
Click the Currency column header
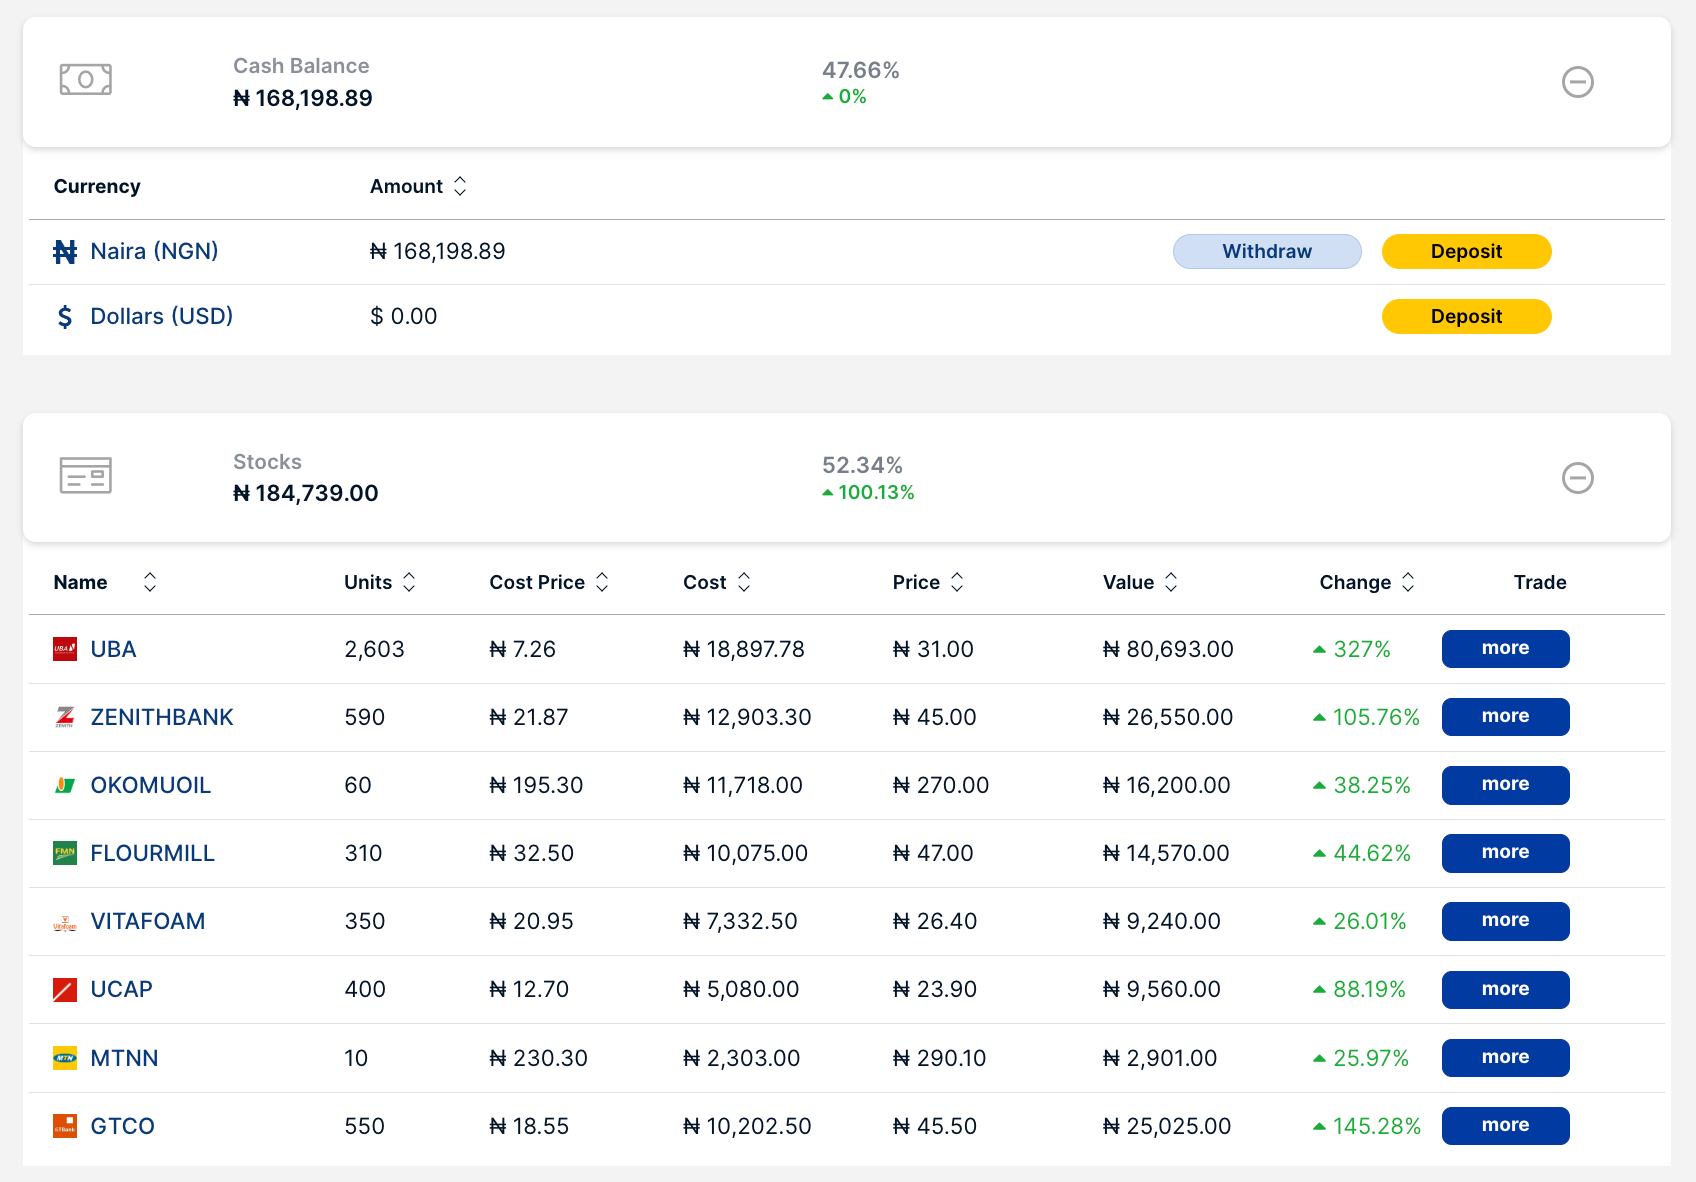(97, 186)
